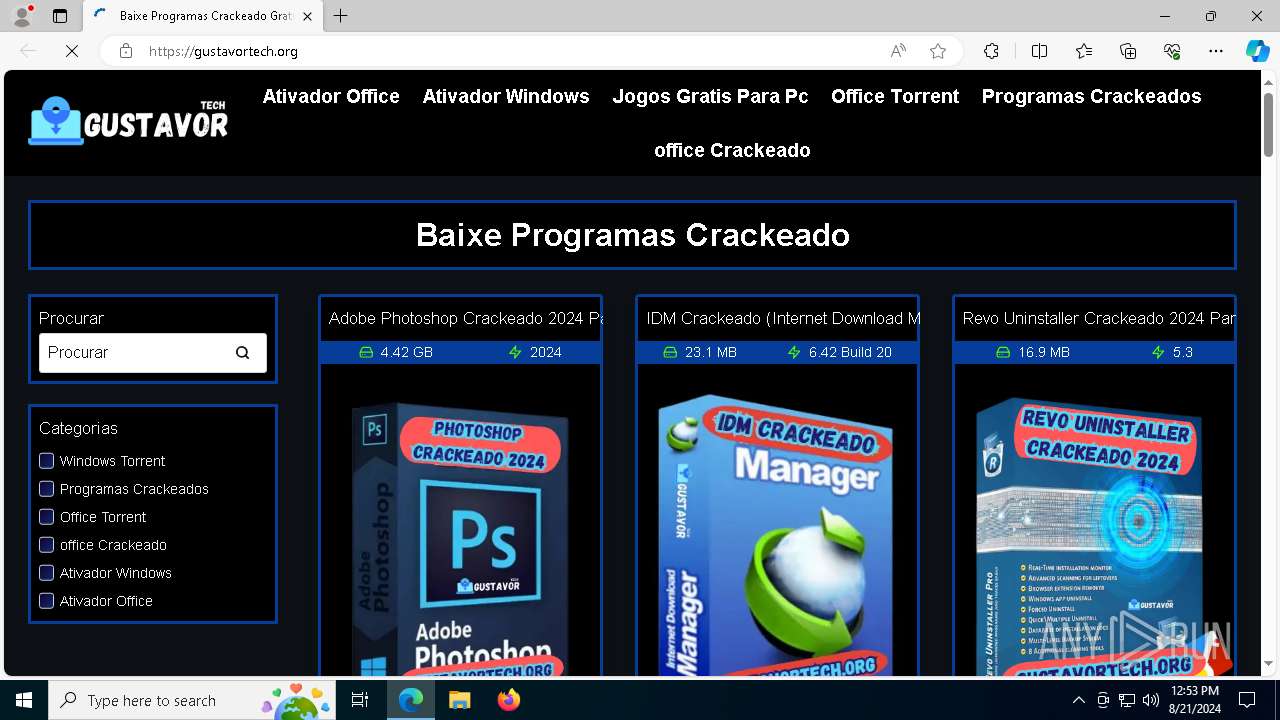This screenshot has height=720, width=1280.
Task: View site information lock icon
Action: pyautogui.click(x=126, y=51)
